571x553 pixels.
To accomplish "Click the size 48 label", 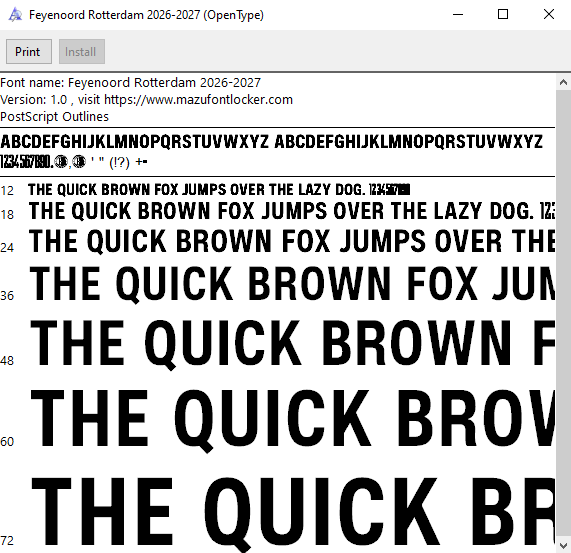I will tap(7, 361).
